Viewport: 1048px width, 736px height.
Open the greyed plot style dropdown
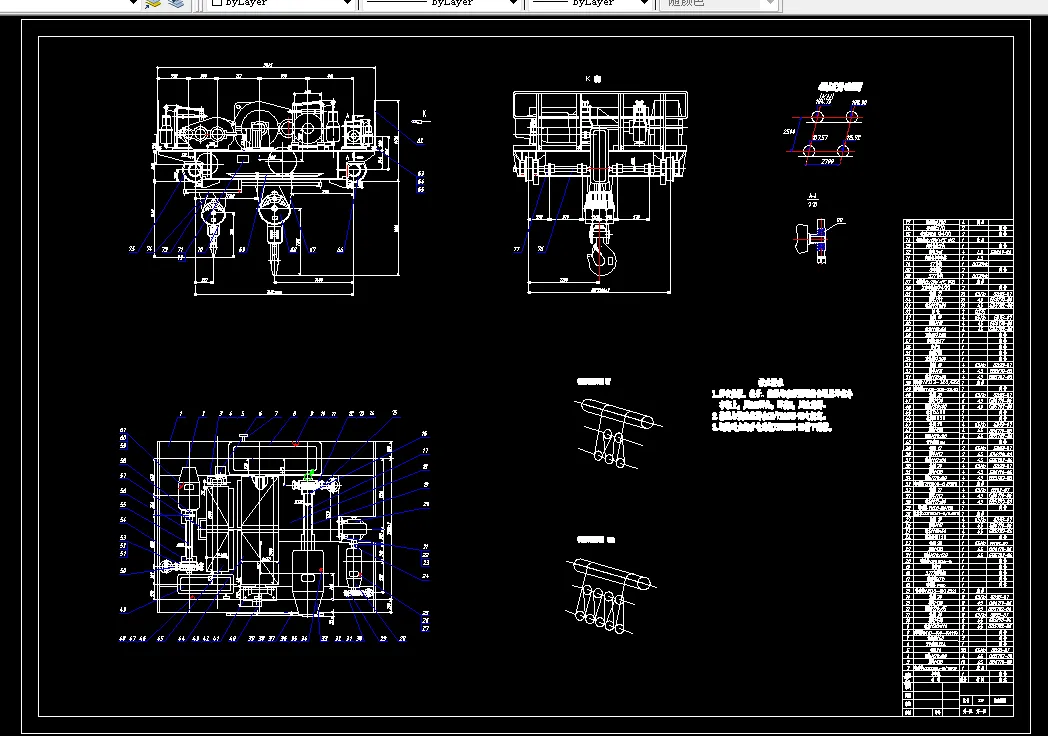719,3
